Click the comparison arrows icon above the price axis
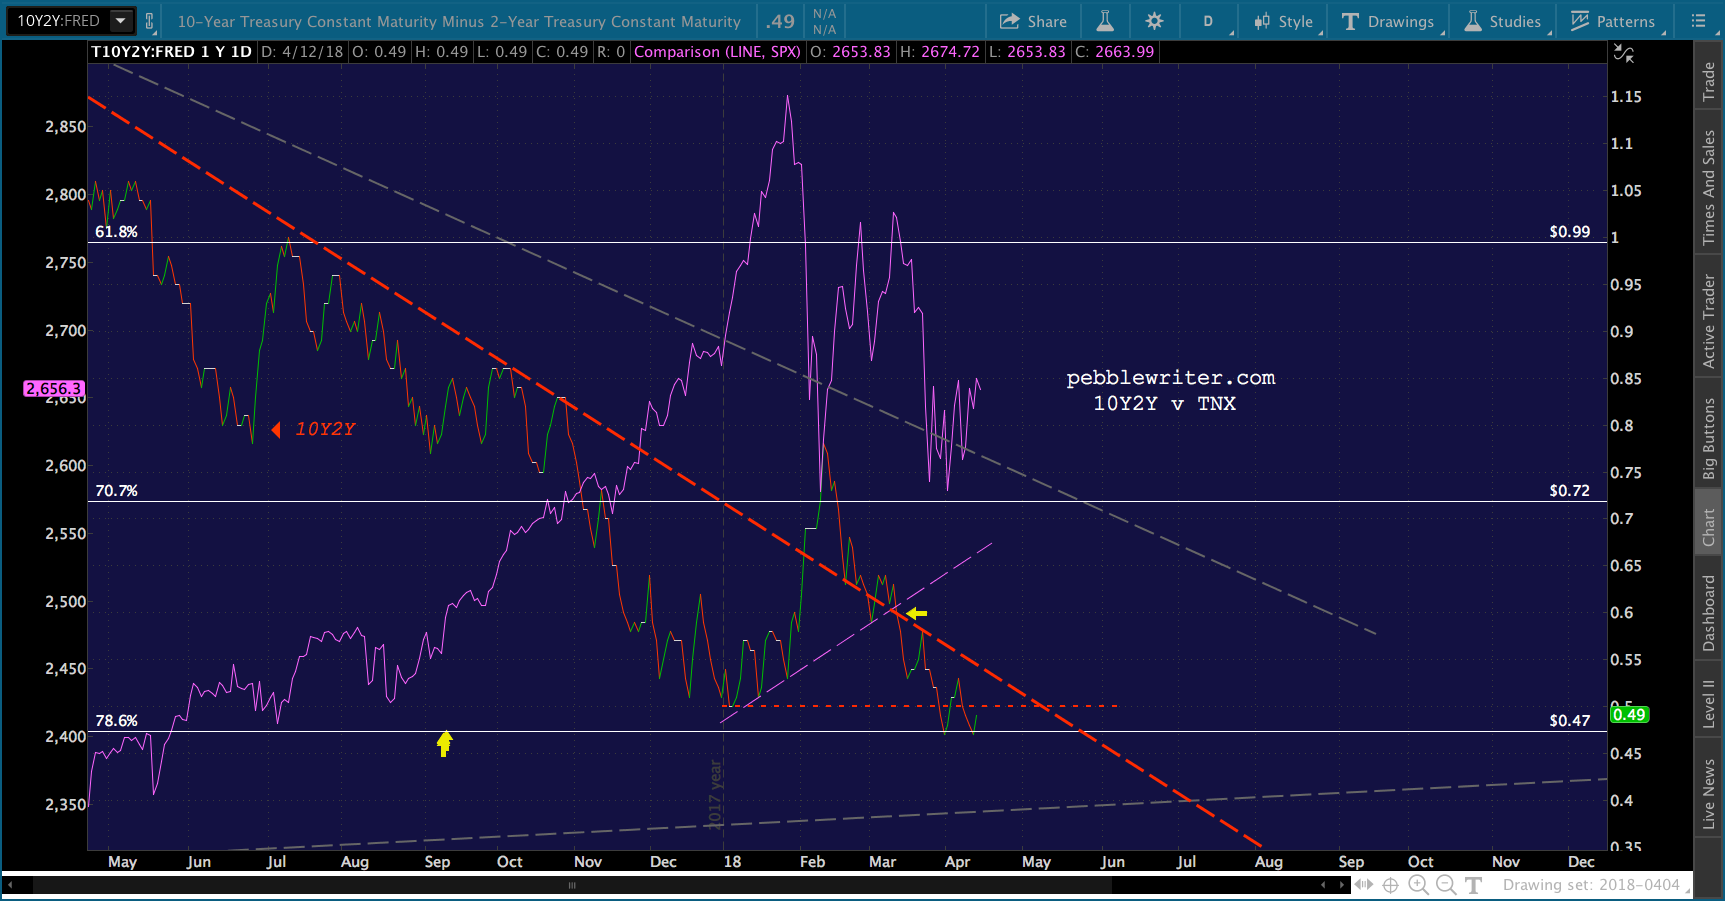The width and height of the screenshot is (1725, 901). coord(1624,53)
